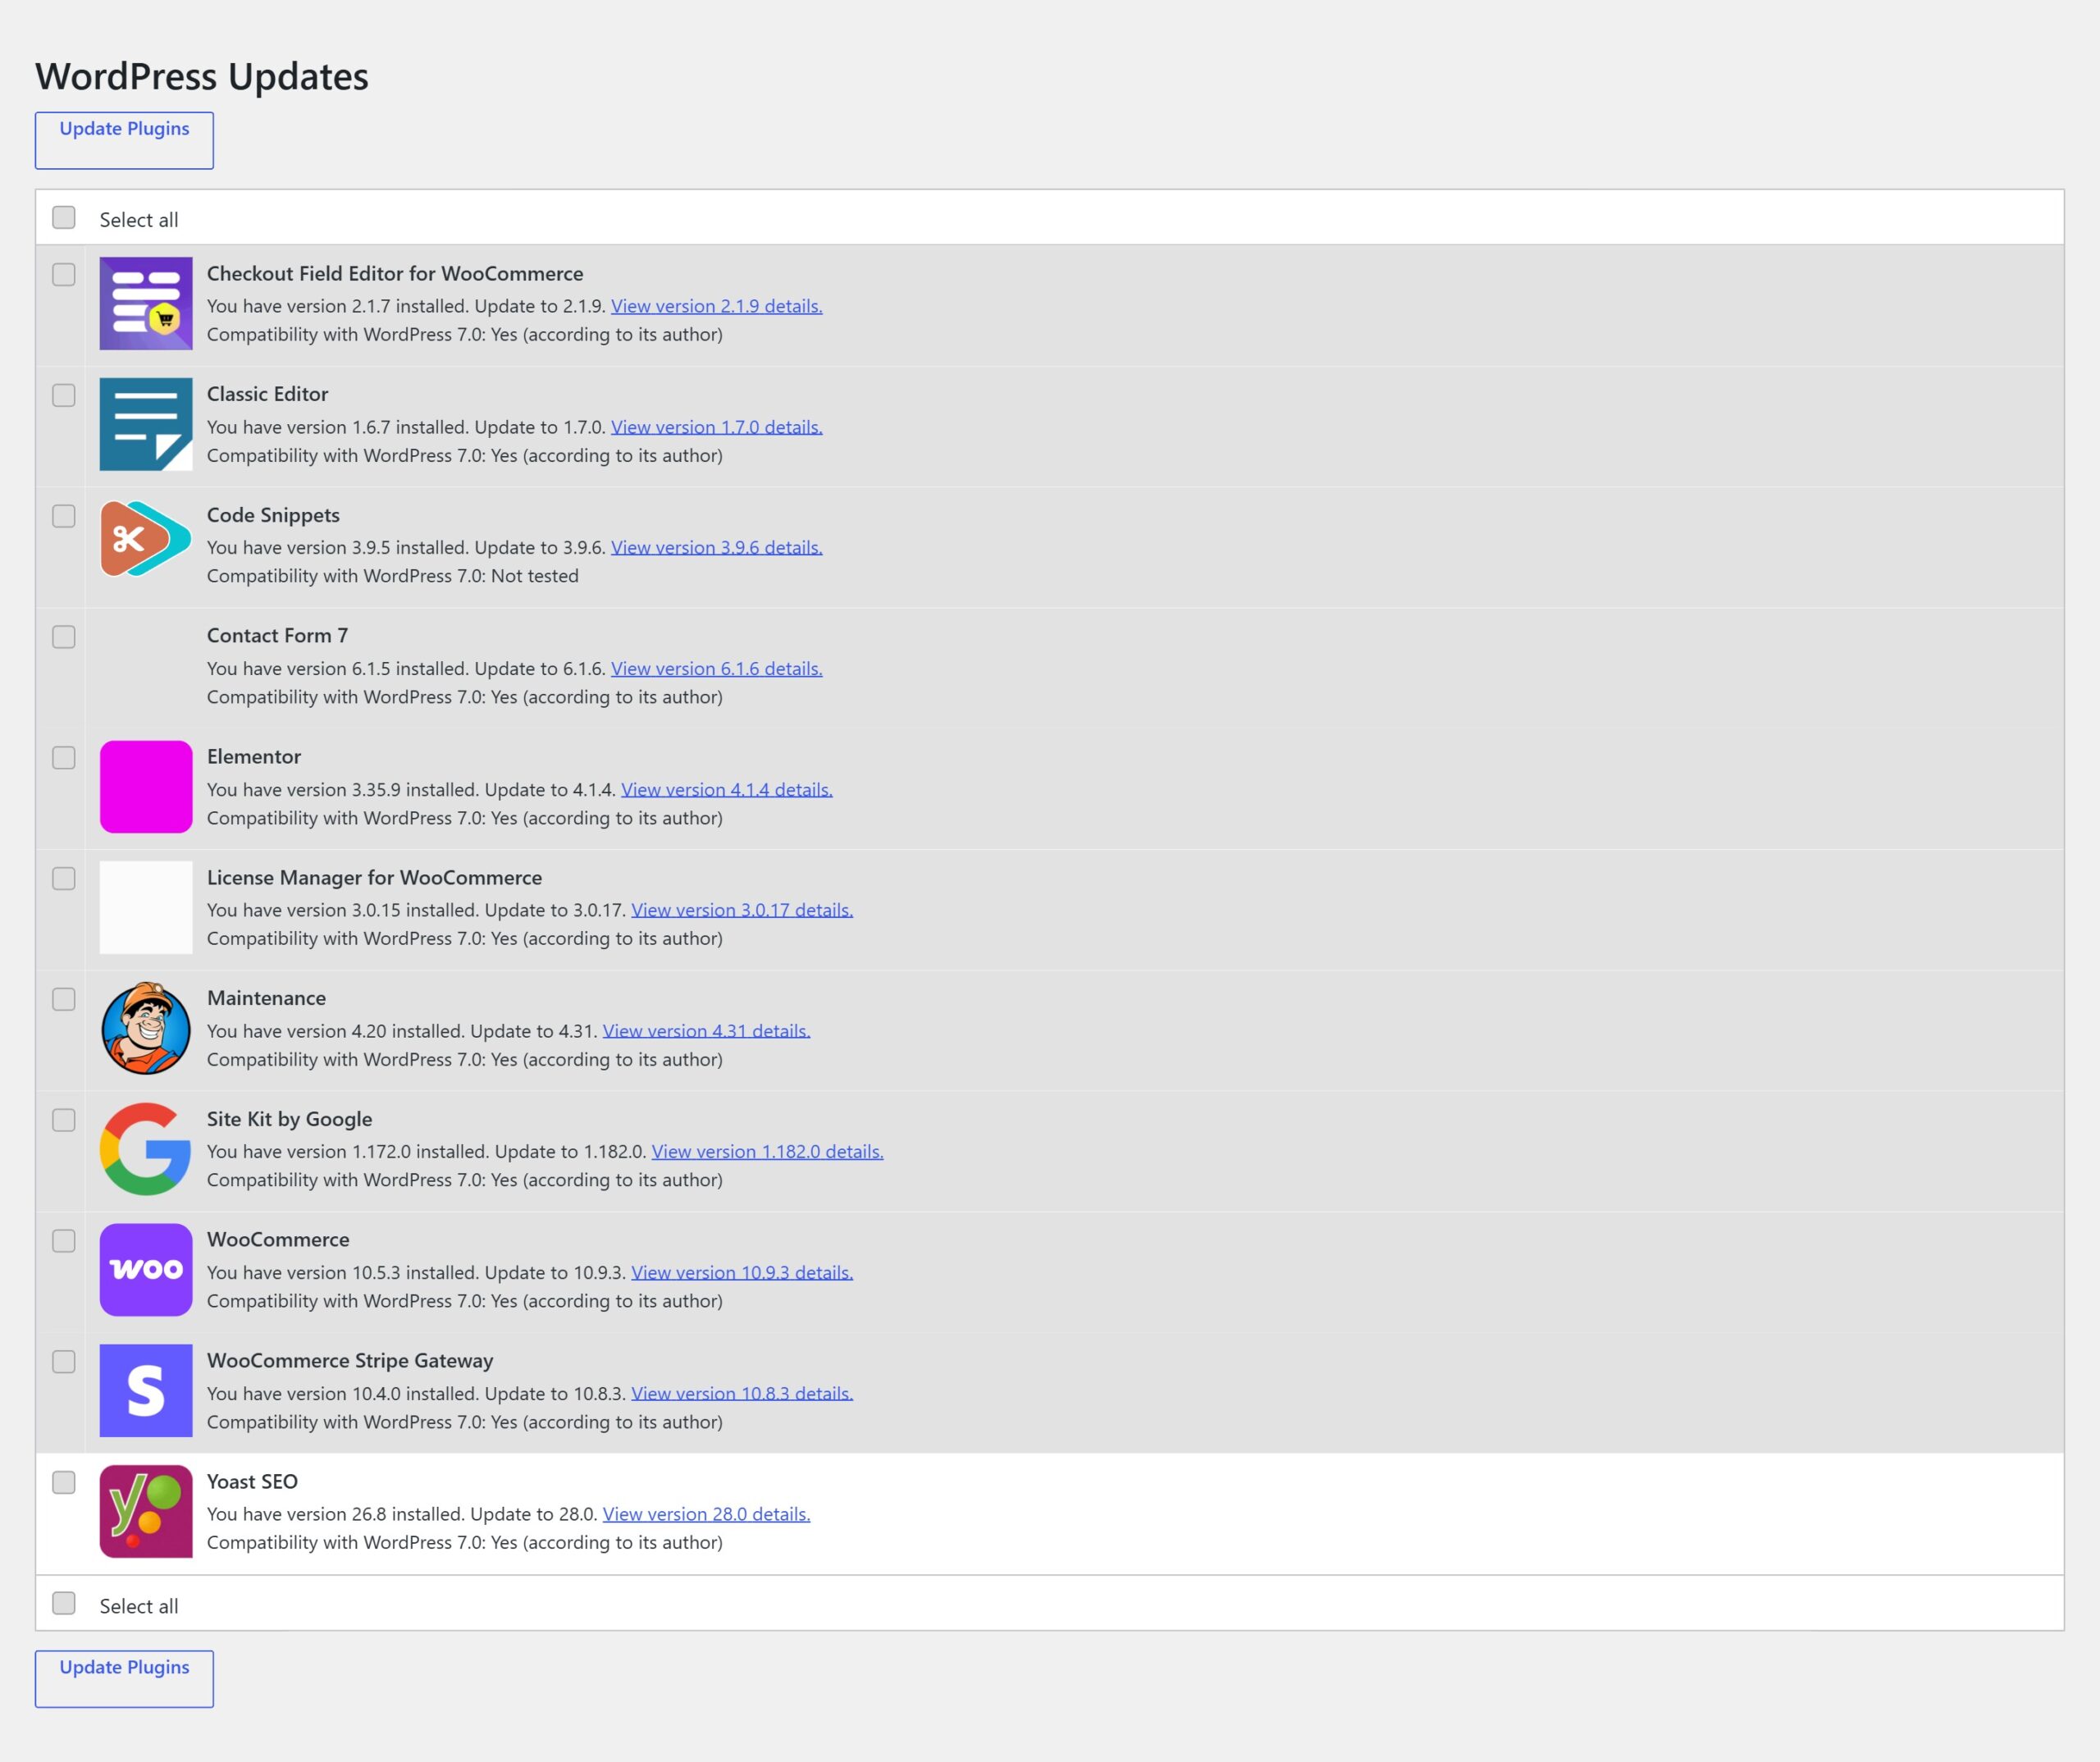Screen dimensions: 2100x1762
Task: Click the Checkout Field Editor plugin icon
Action: [x=146, y=303]
